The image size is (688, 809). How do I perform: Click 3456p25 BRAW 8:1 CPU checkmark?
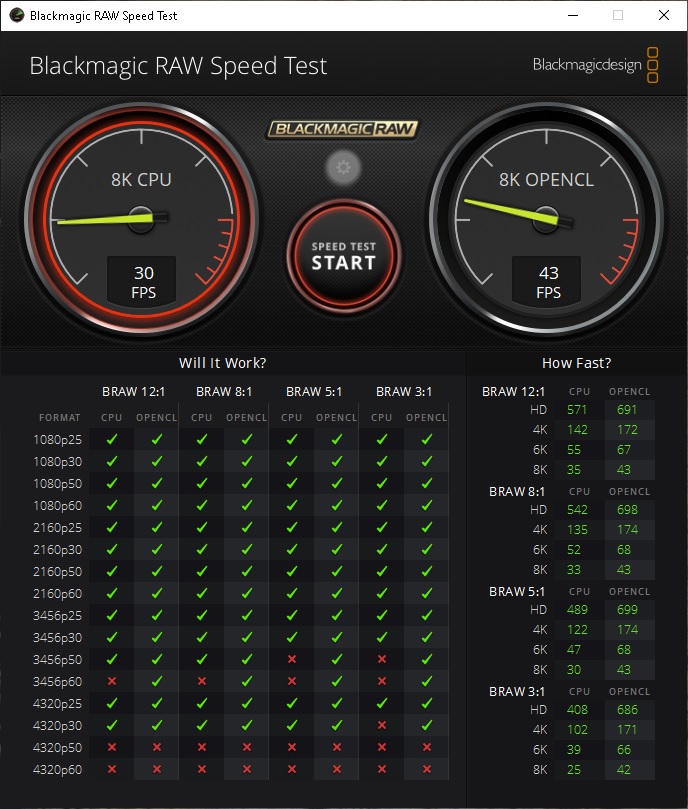(202, 615)
